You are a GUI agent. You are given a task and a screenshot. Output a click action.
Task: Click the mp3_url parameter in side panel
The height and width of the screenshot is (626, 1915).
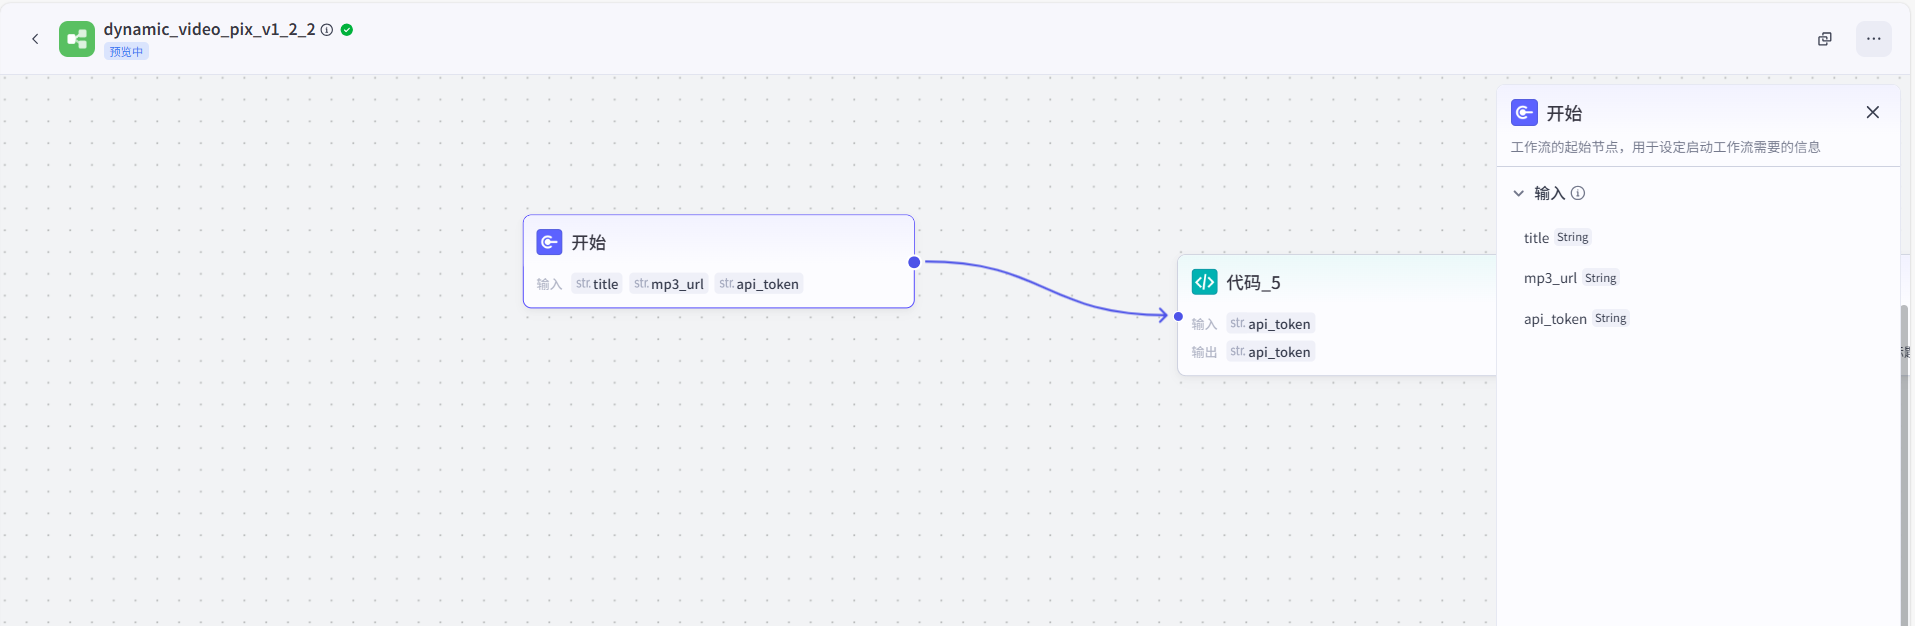pyautogui.click(x=1549, y=278)
